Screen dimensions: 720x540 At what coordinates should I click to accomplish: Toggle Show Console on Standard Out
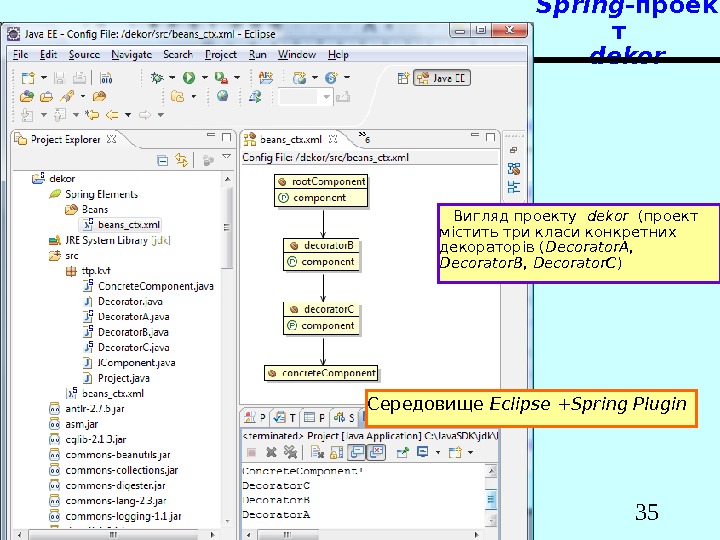pyautogui.click(x=357, y=452)
